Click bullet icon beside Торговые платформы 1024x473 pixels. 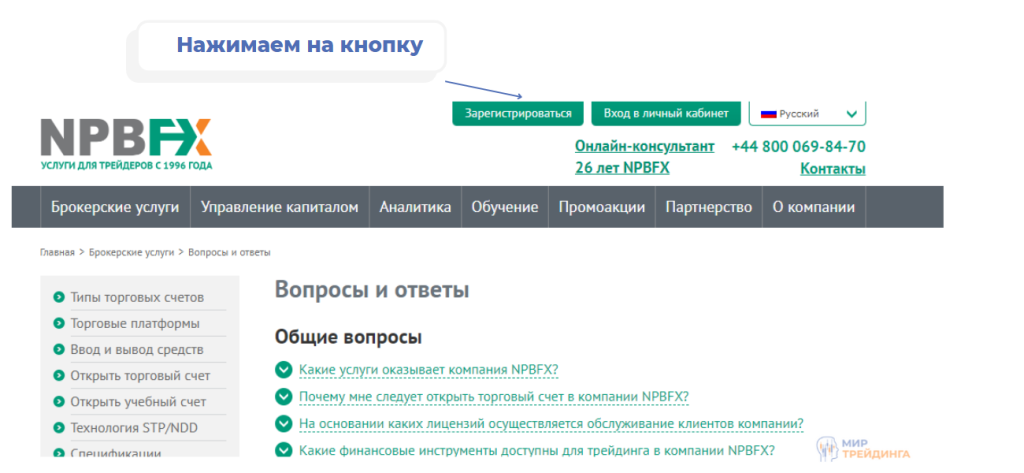[x=59, y=324]
